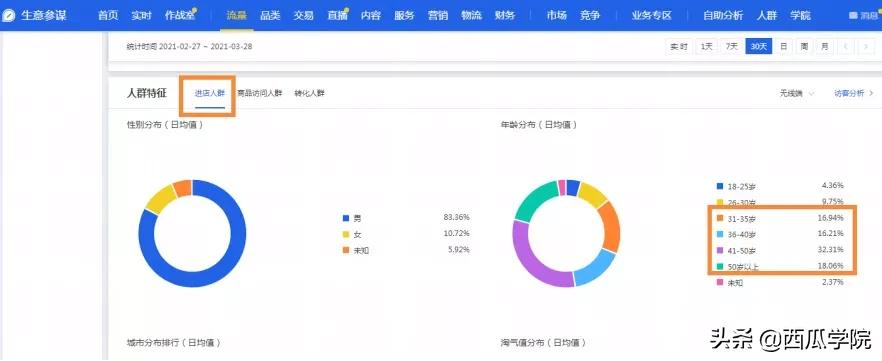The width and height of the screenshot is (882, 361).
Task: Click the 18-25岁 legend swatch
Action: click(x=720, y=186)
